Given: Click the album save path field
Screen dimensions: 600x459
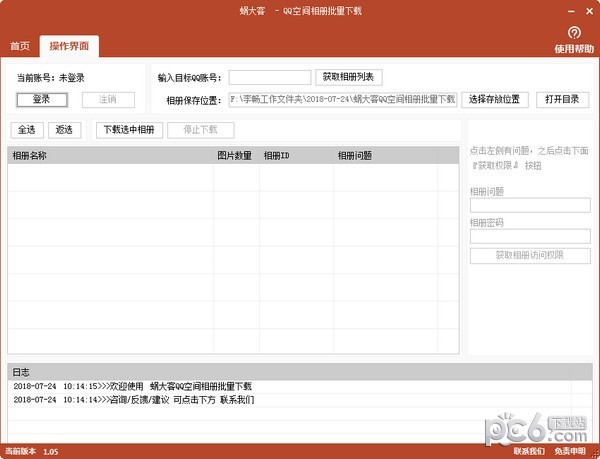Looking at the screenshot, I should (343, 100).
